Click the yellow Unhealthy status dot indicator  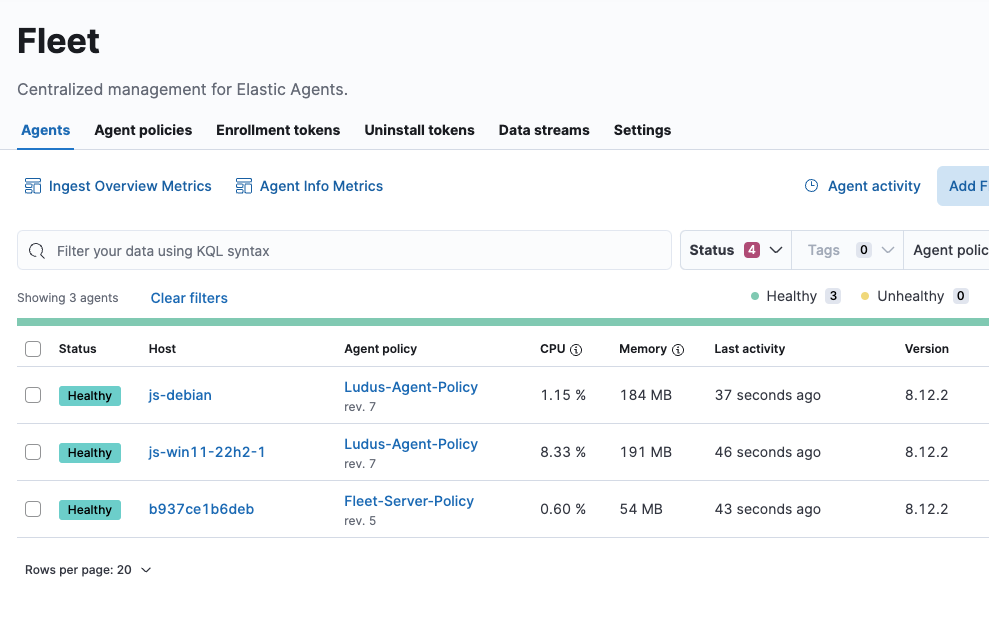point(865,296)
